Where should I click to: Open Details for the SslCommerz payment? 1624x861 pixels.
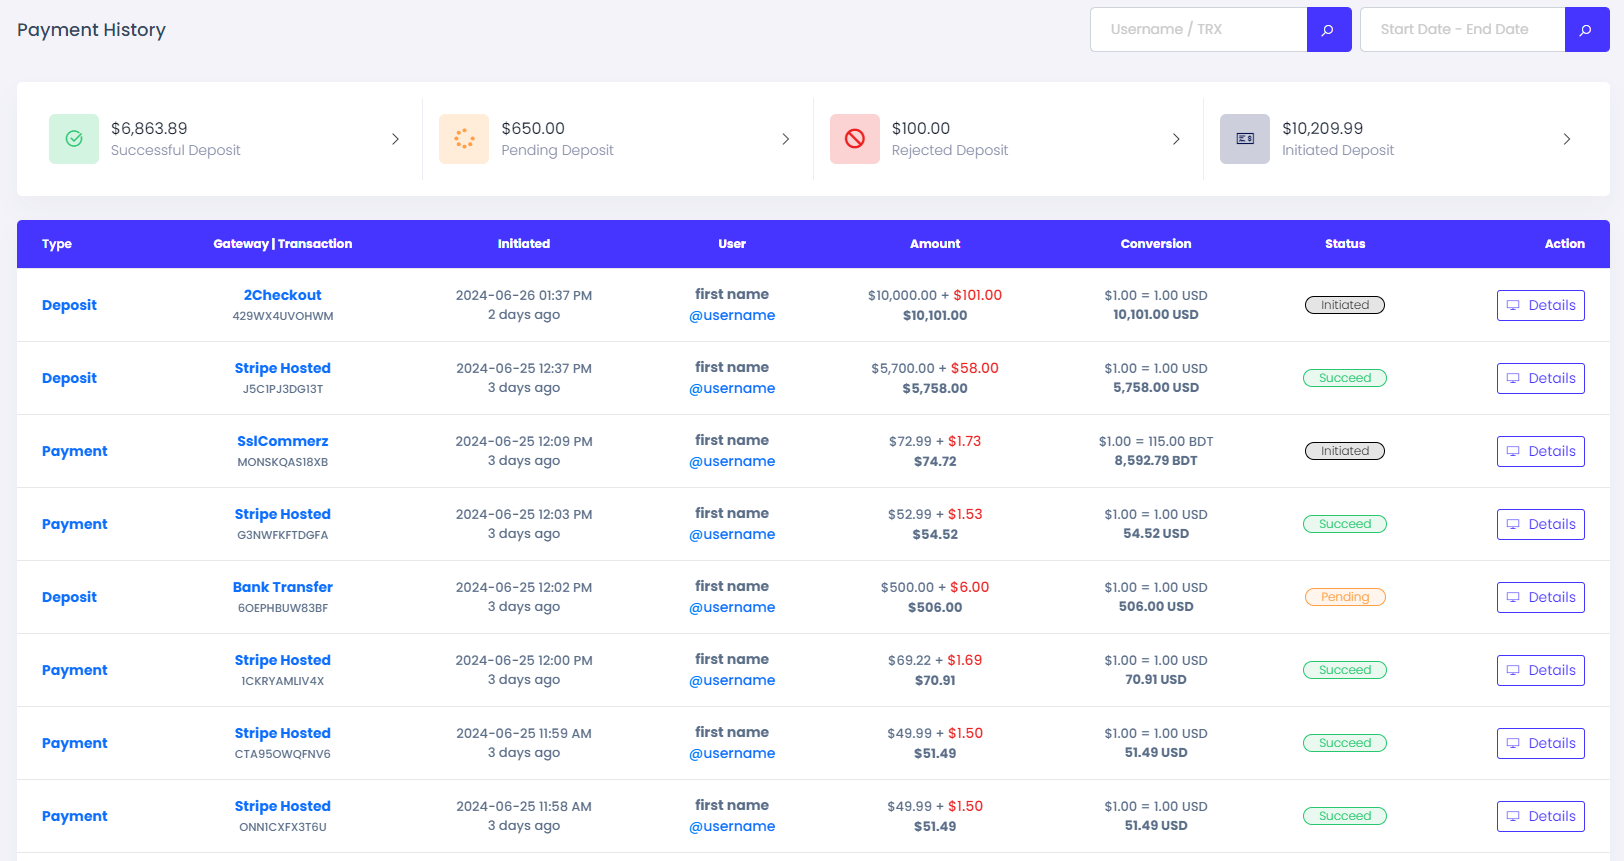point(1540,451)
